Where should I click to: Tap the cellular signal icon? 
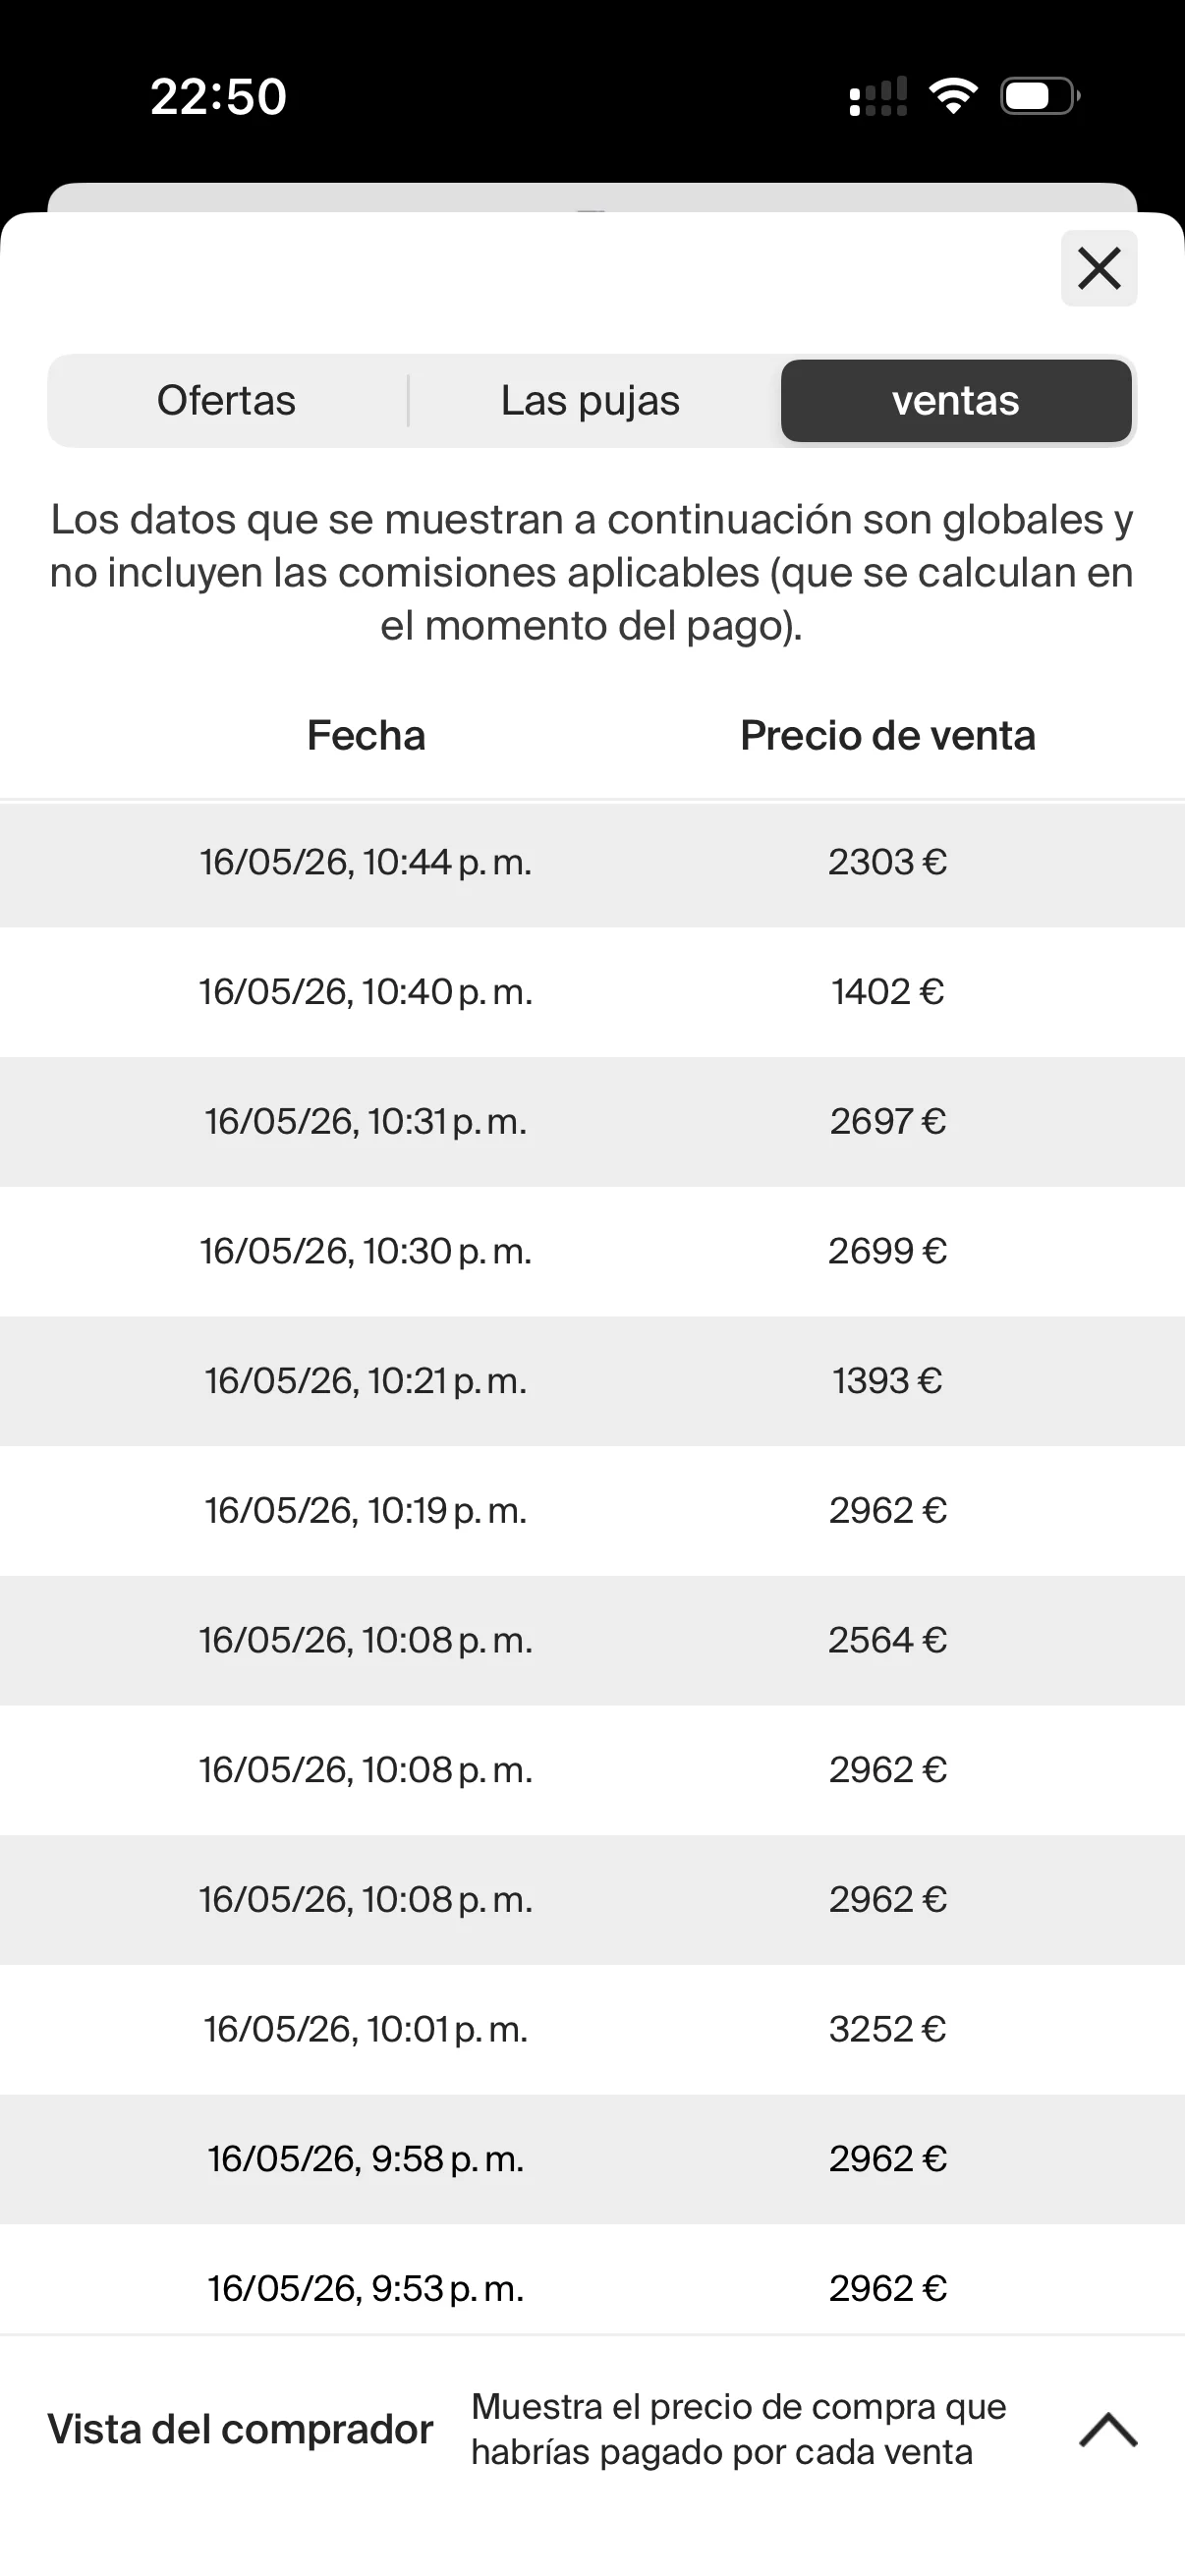click(878, 96)
